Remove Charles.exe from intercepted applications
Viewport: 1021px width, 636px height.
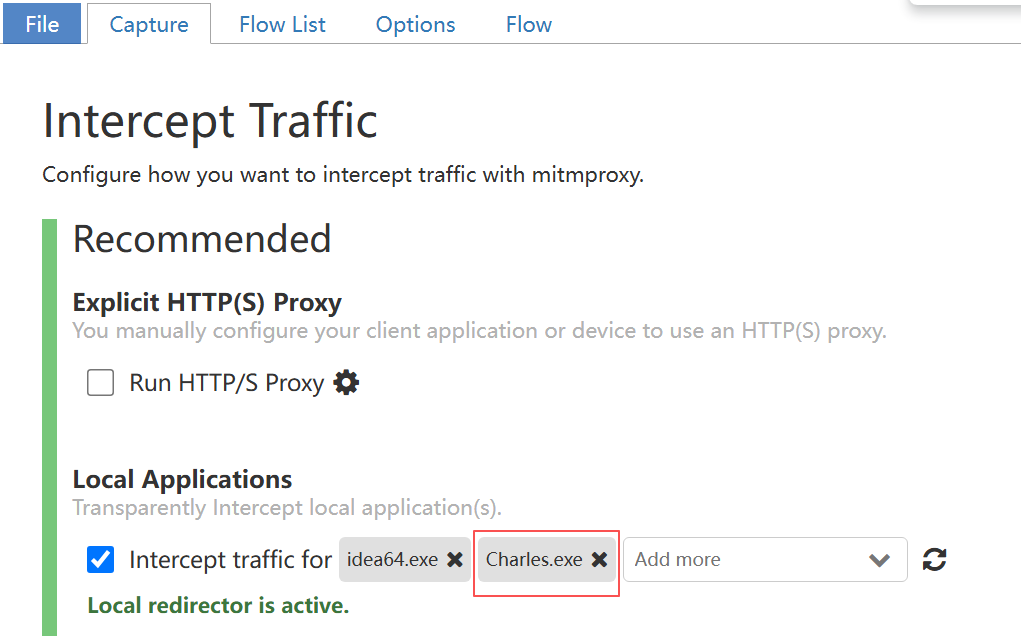599,560
